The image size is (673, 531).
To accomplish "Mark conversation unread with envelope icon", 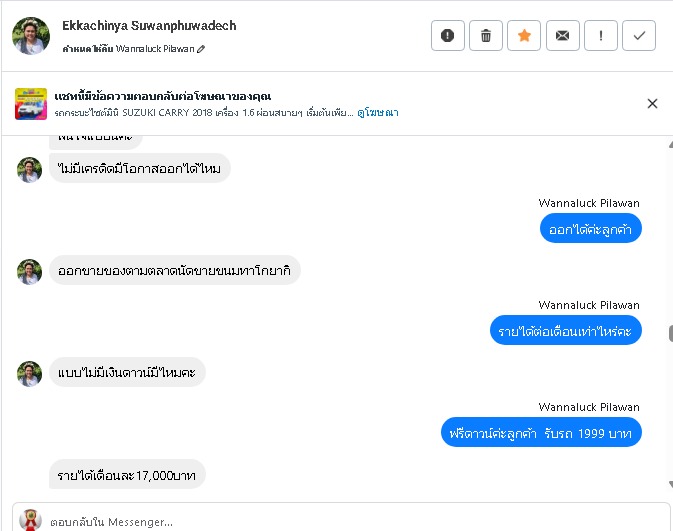I will point(562,36).
